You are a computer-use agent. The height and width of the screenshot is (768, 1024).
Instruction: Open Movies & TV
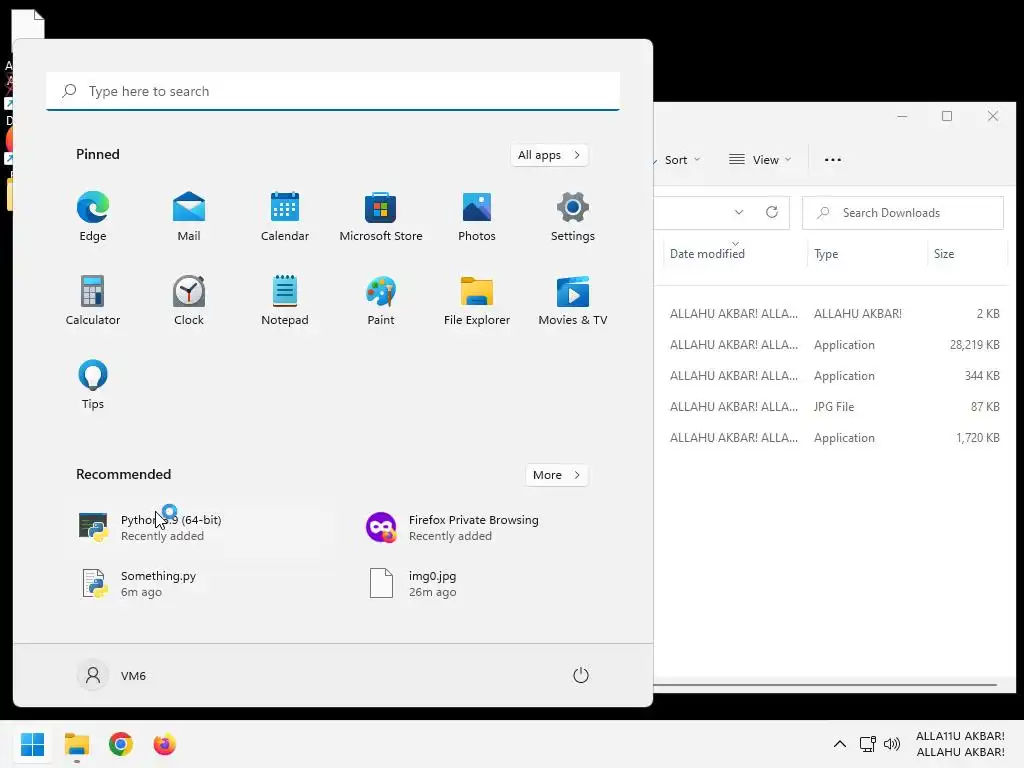(573, 300)
